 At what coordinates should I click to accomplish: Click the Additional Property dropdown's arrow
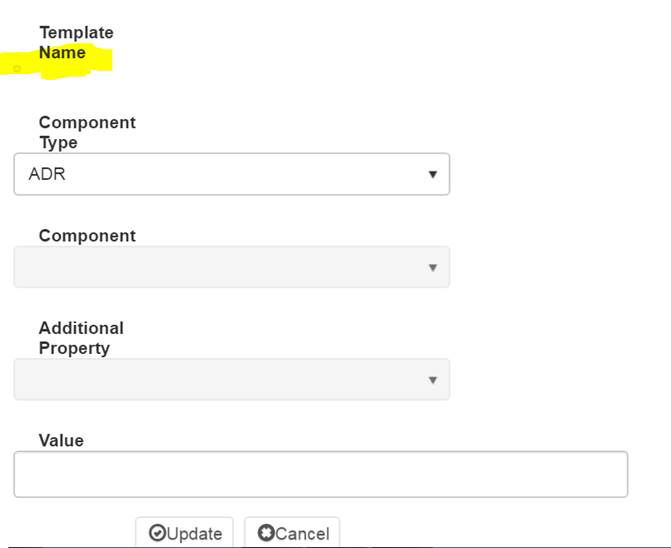[x=432, y=380]
